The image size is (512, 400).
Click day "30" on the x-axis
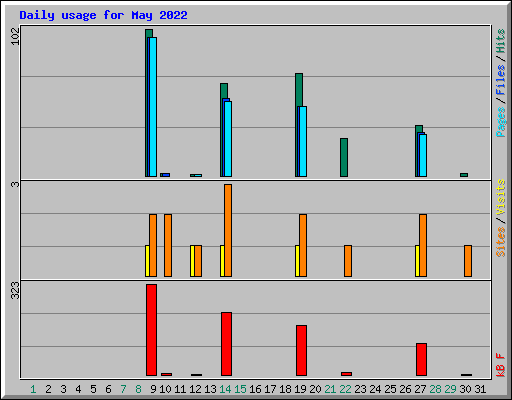click(x=465, y=389)
